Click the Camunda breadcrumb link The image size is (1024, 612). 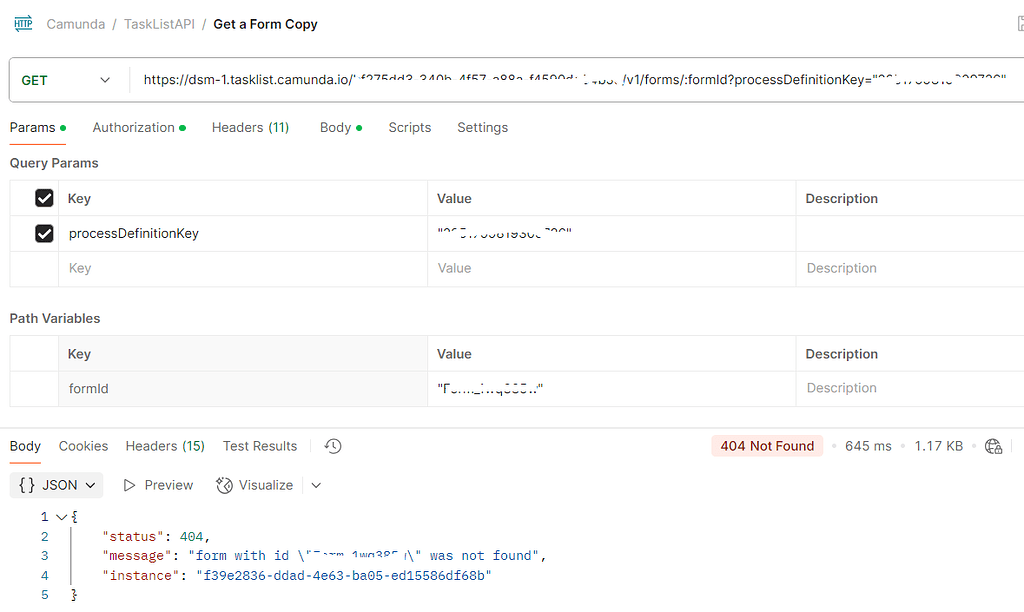75,24
